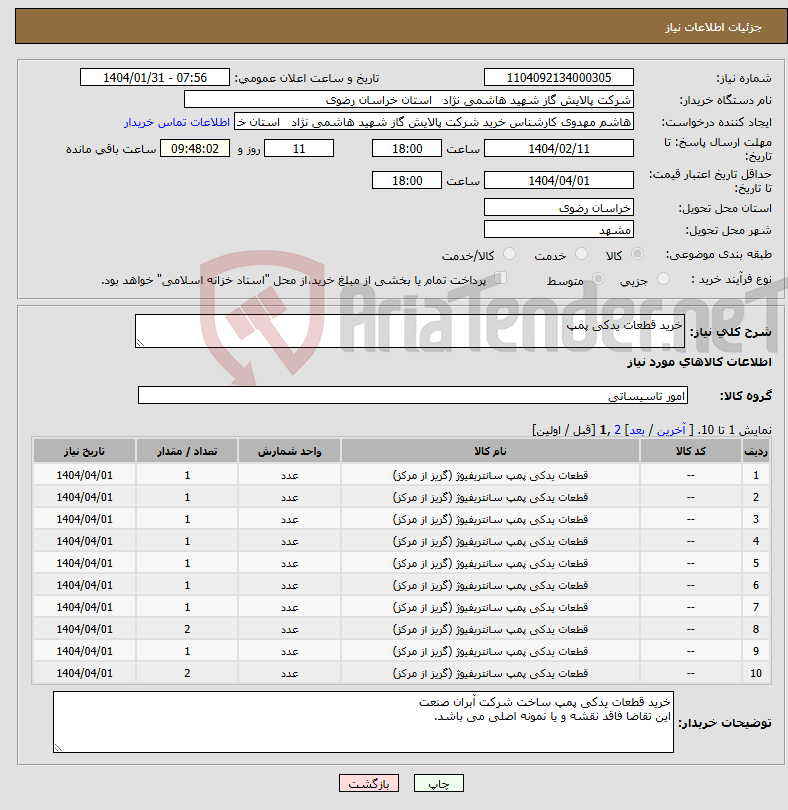Click the چاپ print button
This screenshot has width=788, height=810.
439,783
